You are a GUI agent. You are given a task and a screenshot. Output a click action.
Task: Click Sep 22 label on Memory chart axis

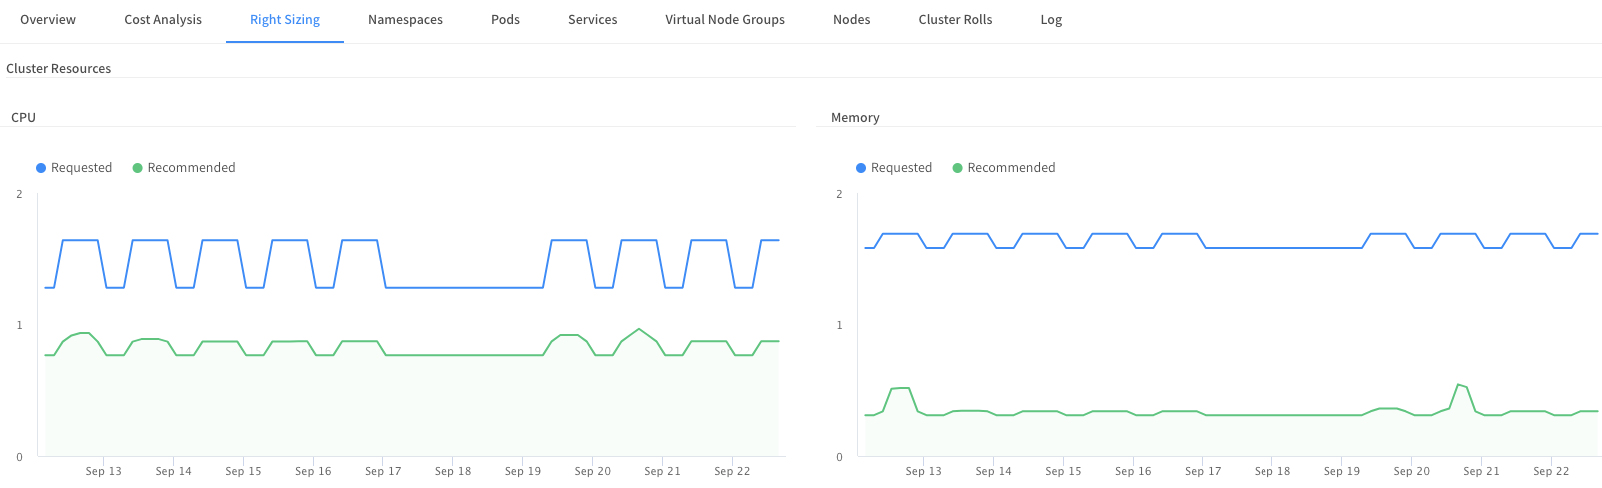point(1551,471)
